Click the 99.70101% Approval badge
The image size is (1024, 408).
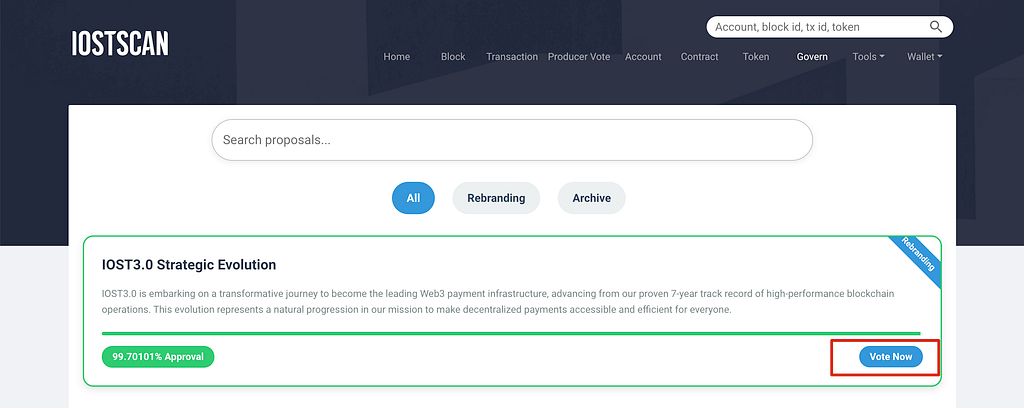pos(158,357)
